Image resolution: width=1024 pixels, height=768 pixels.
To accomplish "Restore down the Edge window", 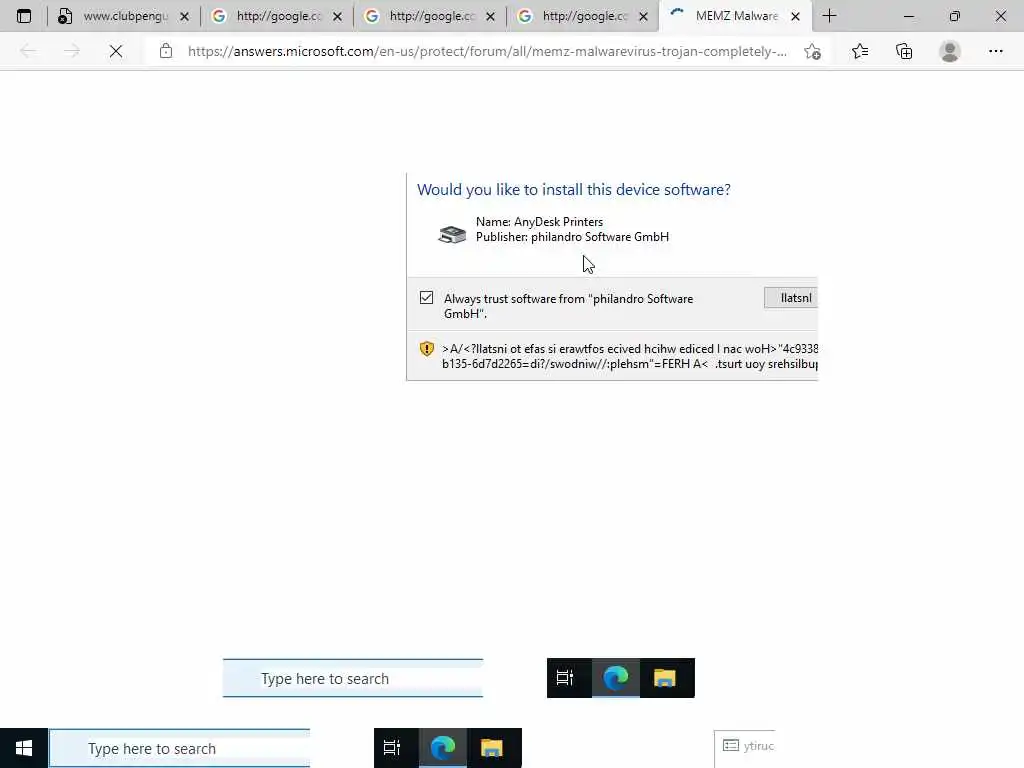I will (955, 16).
